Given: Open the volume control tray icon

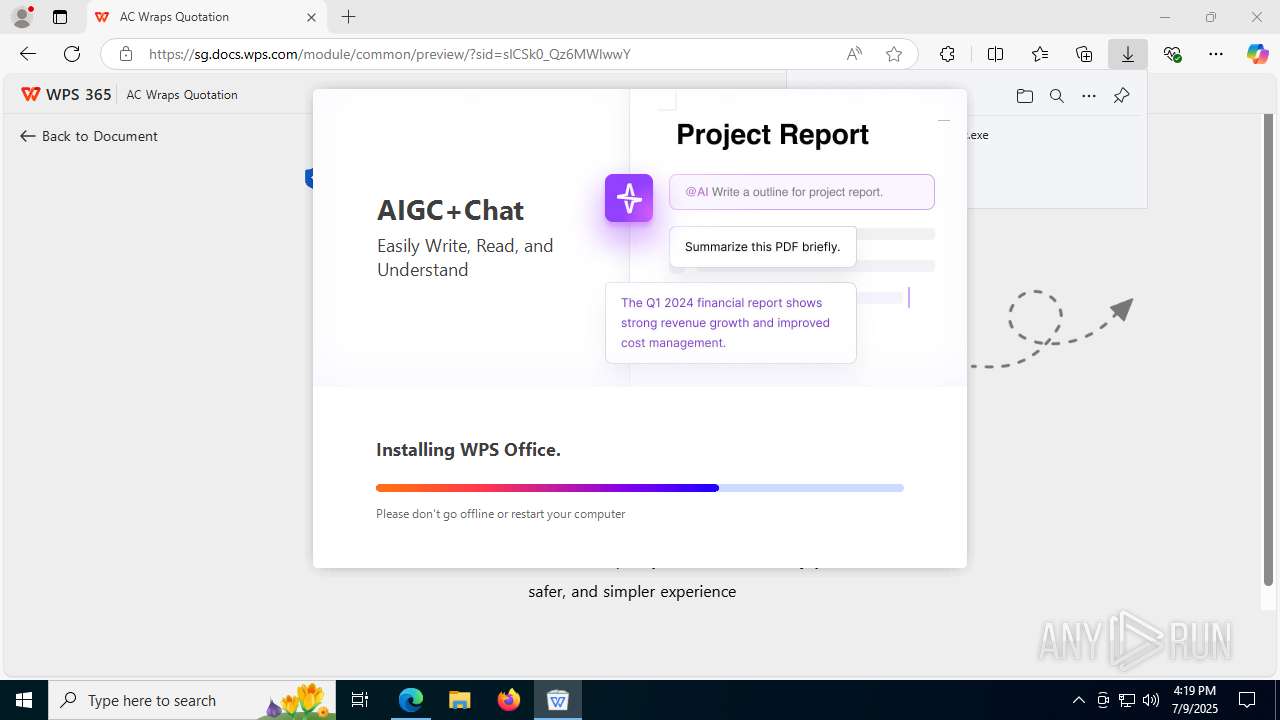Looking at the screenshot, I should coord(1151,700).
